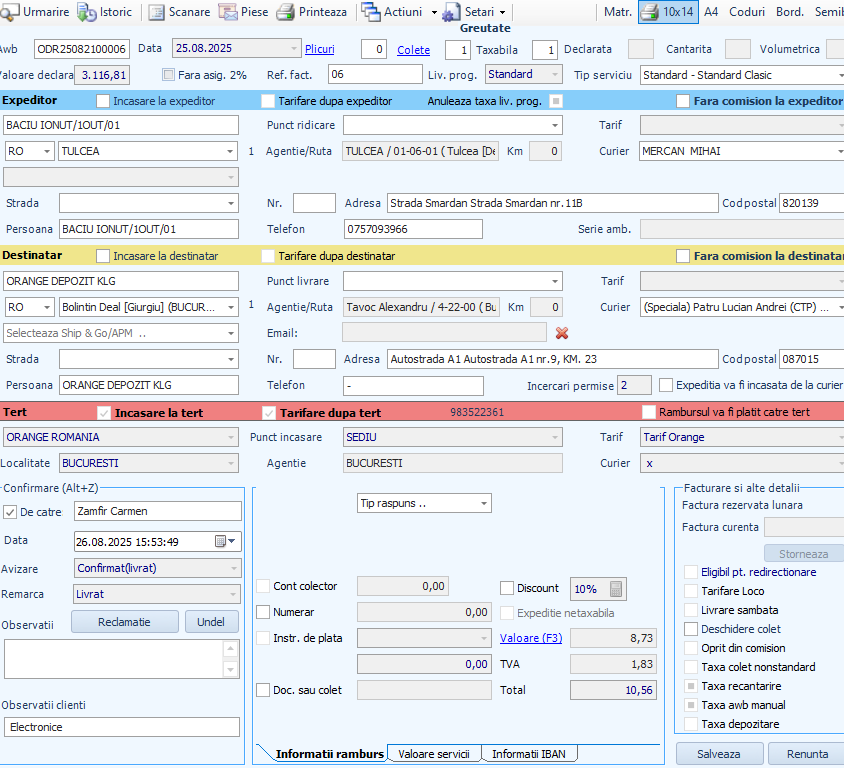Click the Piese toolbar icon

[227, 12]
